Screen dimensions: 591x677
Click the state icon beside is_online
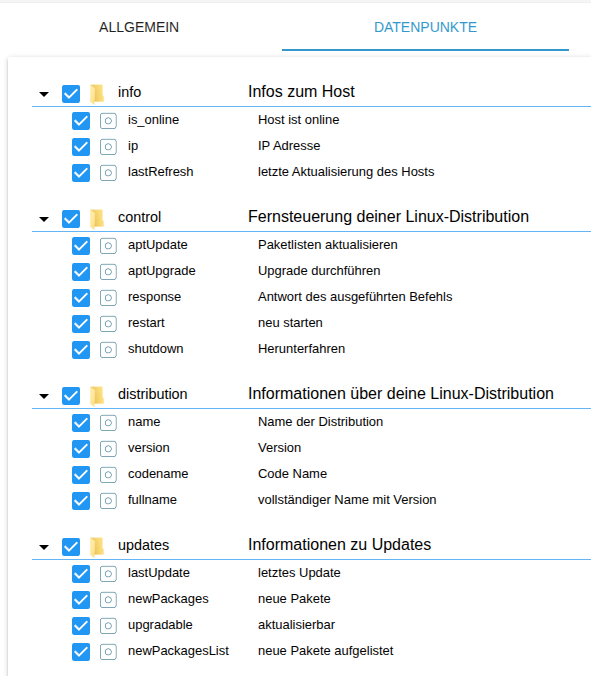pos(108,121)
